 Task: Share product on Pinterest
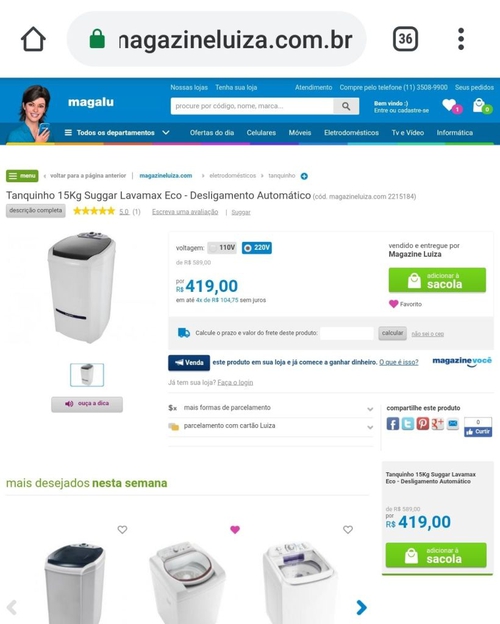click(x=422, y=424)
